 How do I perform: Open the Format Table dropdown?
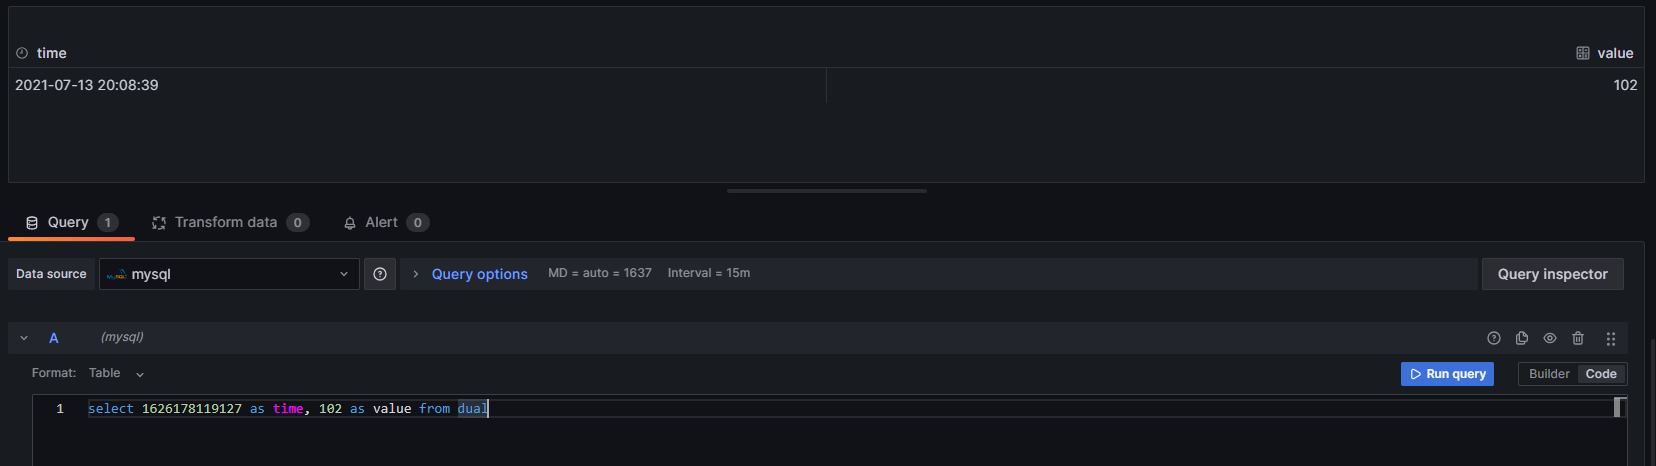coord(117,373)
